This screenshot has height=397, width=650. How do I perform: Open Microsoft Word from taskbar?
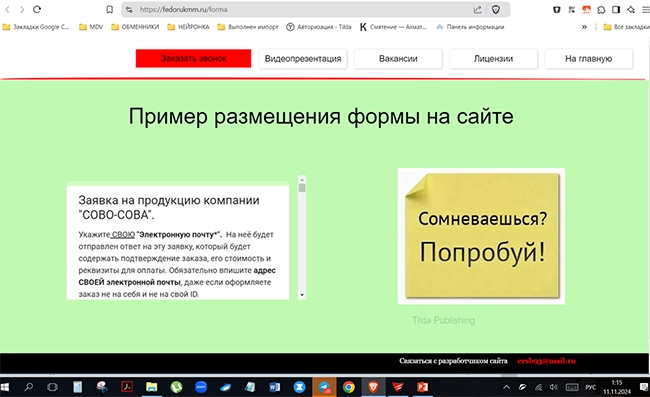[x=274, y=387]
